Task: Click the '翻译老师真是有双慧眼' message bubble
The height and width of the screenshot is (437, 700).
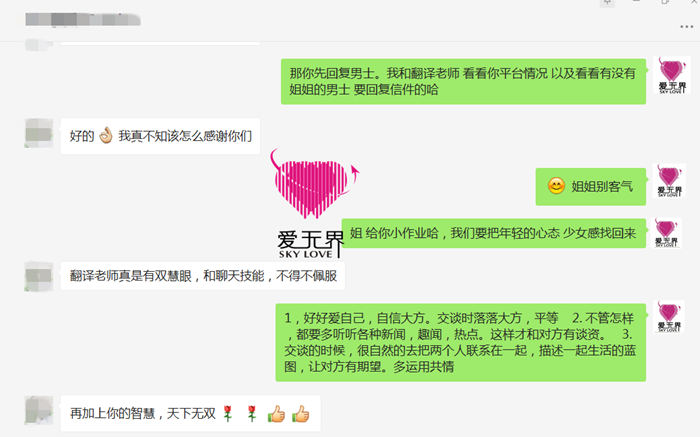Action: (x=203, y=276)
